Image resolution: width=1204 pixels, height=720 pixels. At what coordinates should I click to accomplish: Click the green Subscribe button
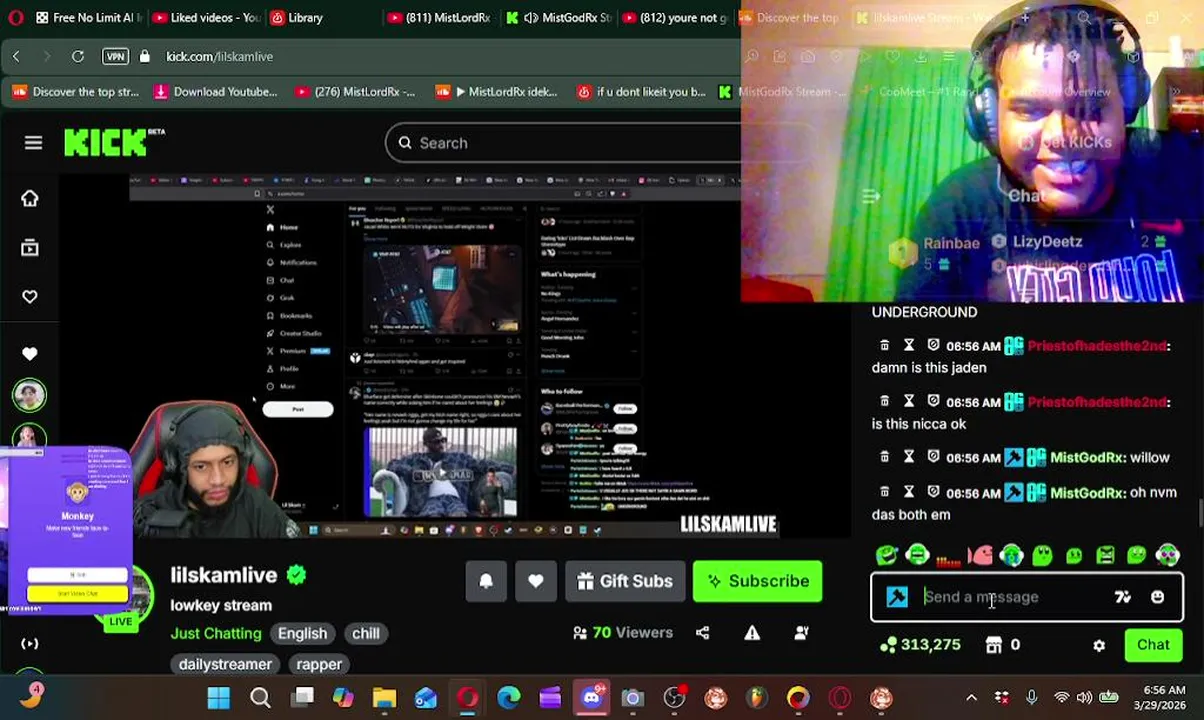[758, 581]
